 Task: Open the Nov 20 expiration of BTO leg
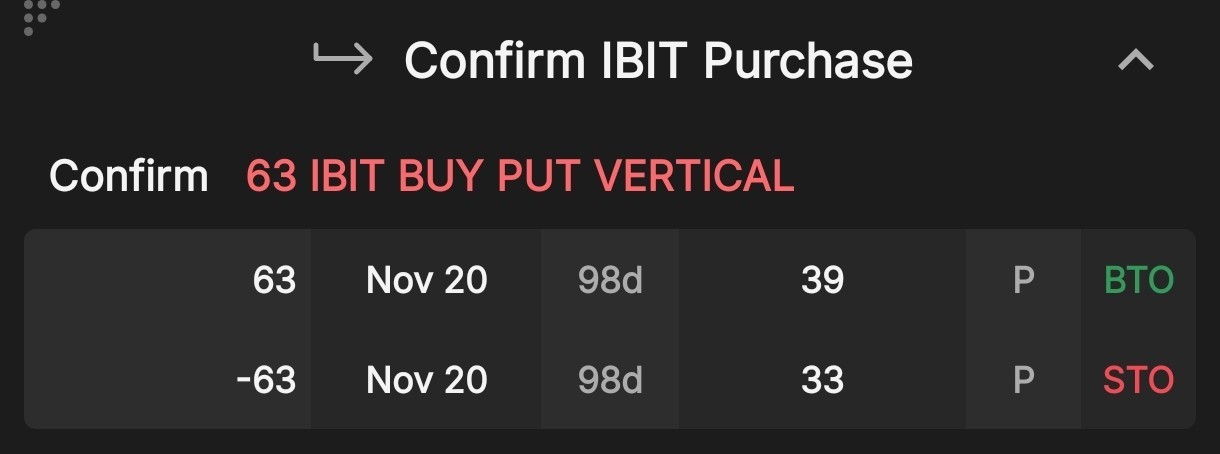pos(427,280)
